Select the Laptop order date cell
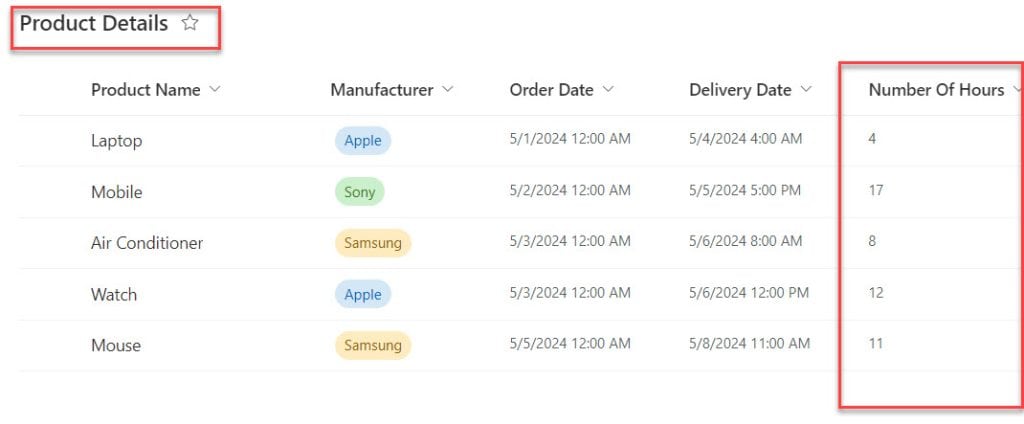The height and width of the screenshot is (424, 1024). point(570,139)
